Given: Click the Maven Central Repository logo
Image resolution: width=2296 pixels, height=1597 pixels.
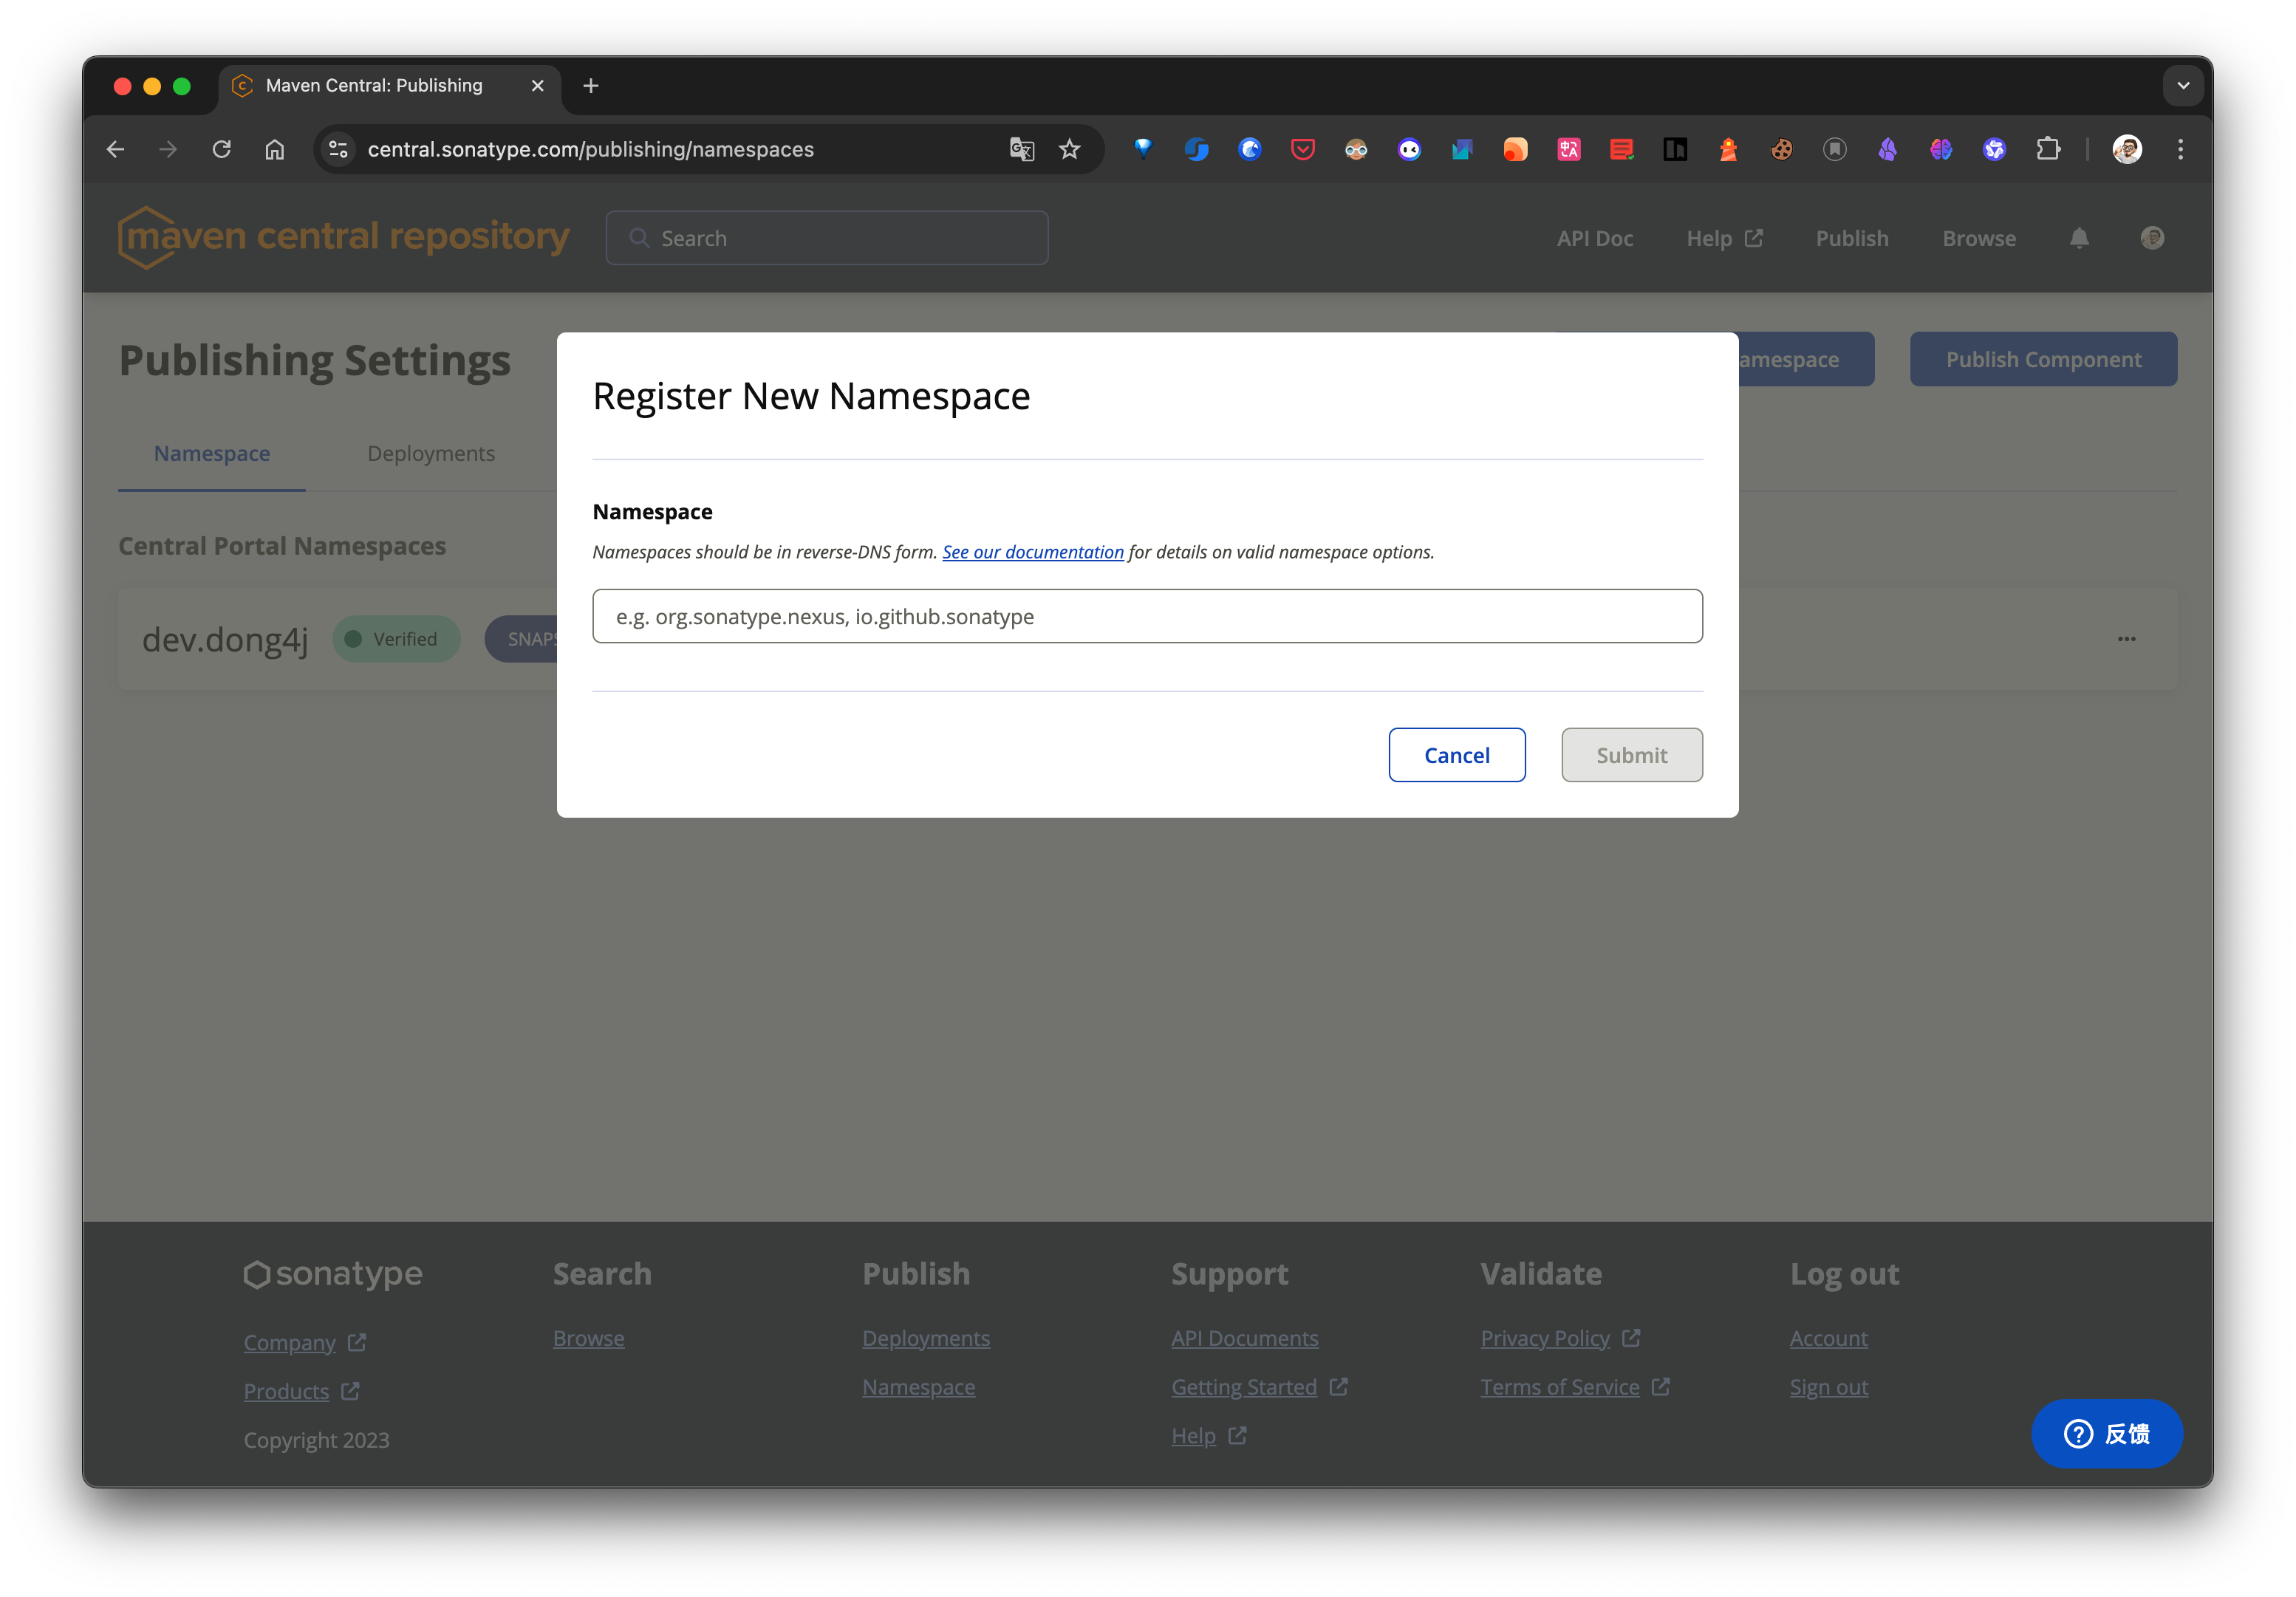Looking at the screenshot, I should 344,238.
